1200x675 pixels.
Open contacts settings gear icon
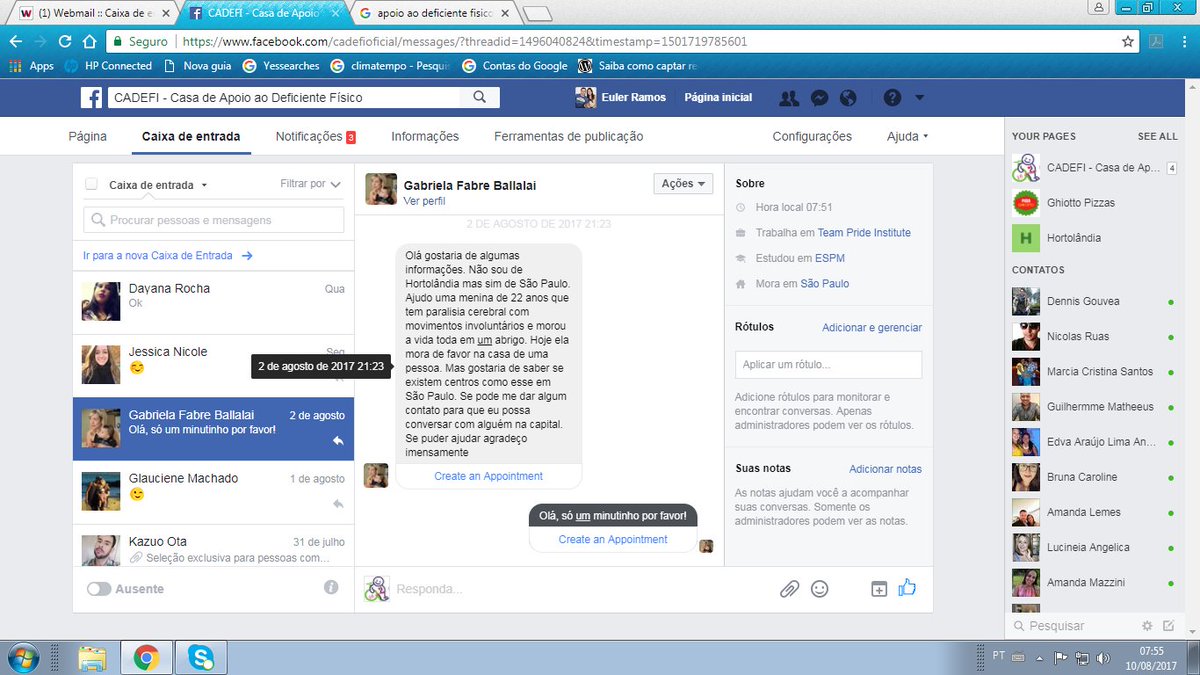click(1147, 626)
